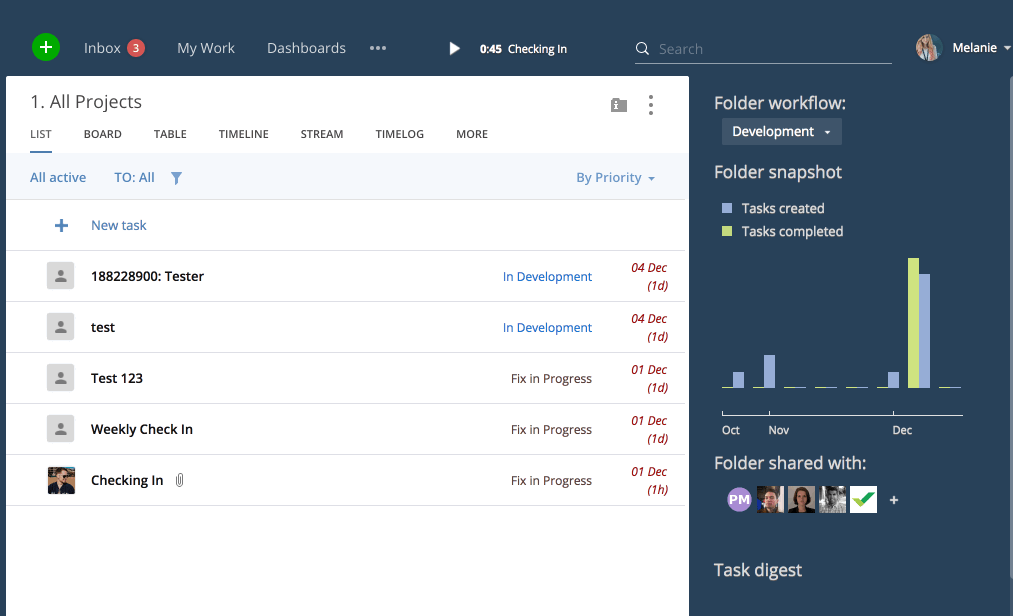Switch to the Board tab
Screen dimensions: 1013x616
pyautogui.click(x=103, y=134)
